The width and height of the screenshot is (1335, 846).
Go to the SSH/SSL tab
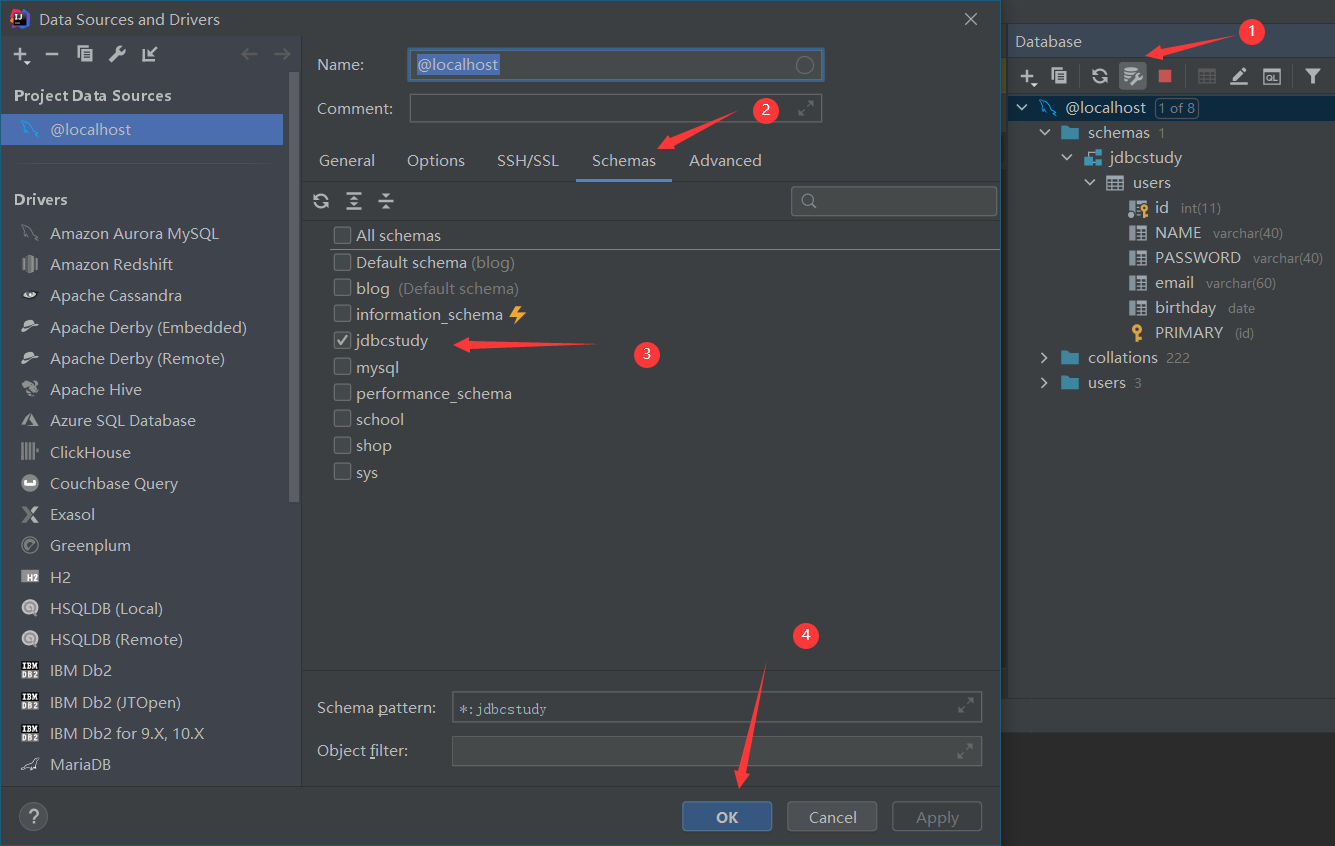tap(528, 160)
